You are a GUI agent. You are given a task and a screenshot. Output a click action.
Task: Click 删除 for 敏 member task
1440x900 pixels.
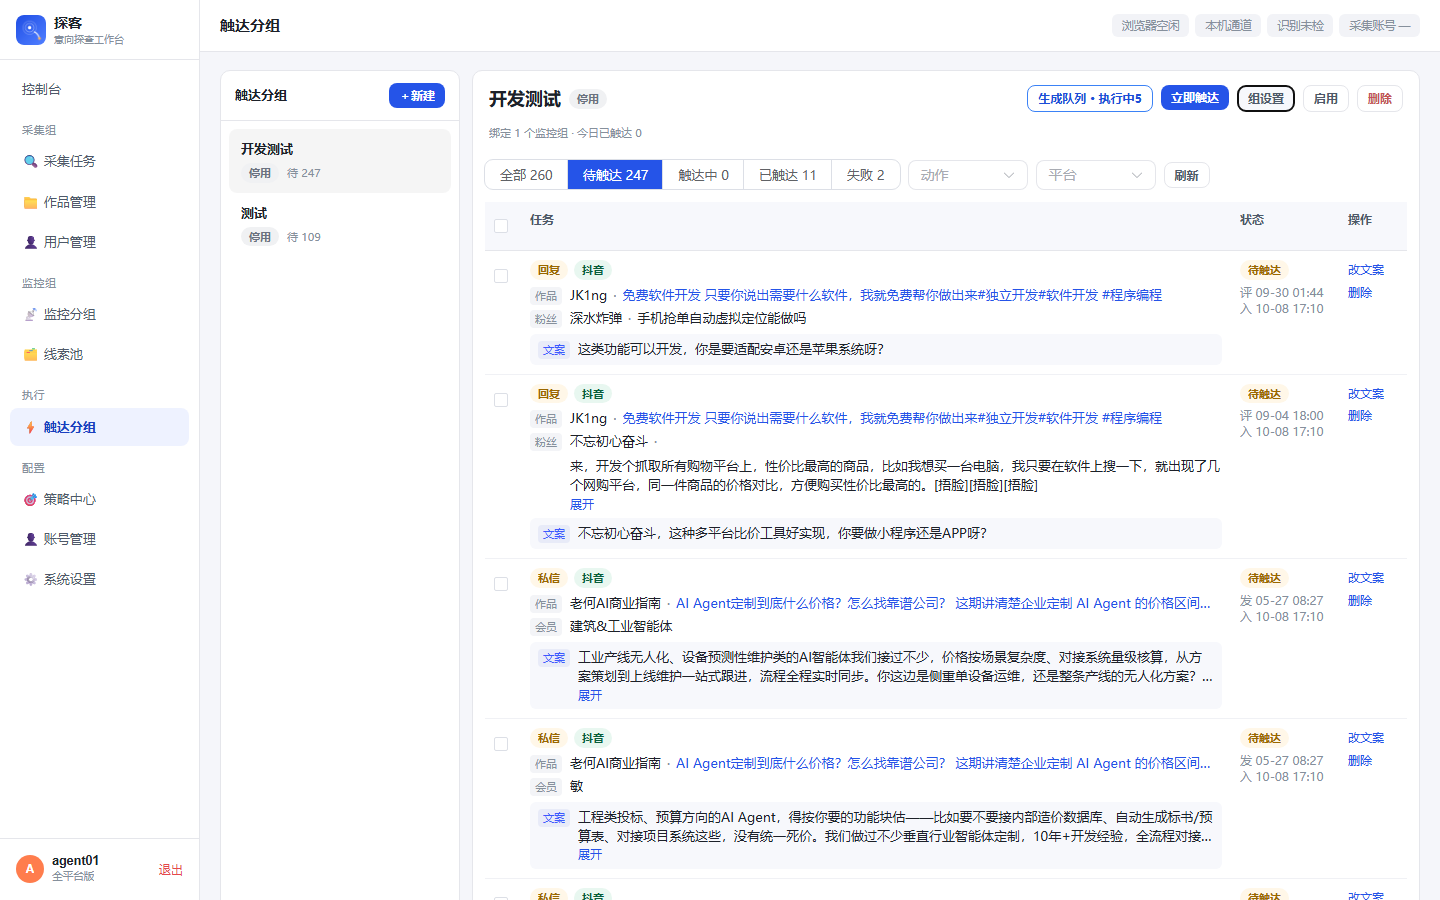pyautogui.click(x=1360, y=761)
